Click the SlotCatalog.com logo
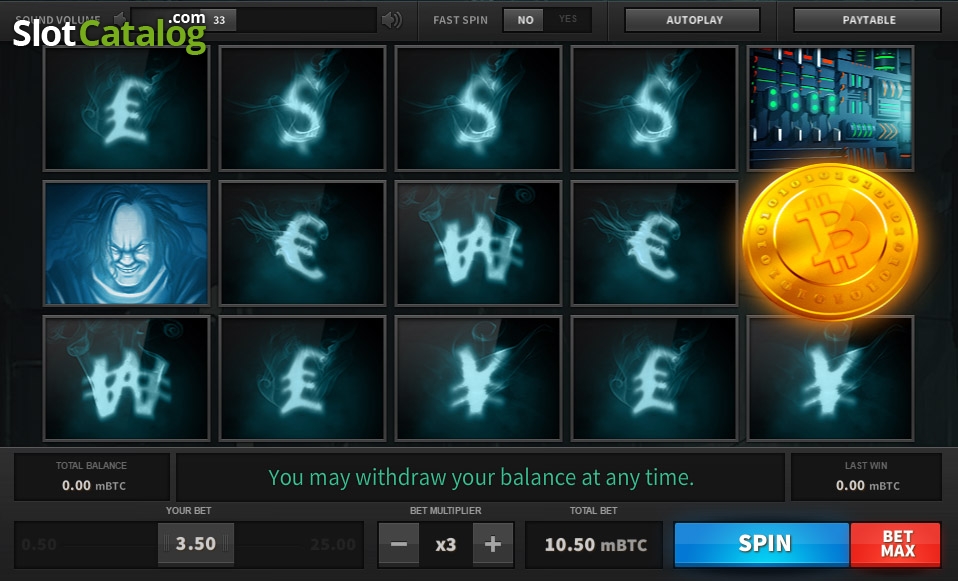 109,32
